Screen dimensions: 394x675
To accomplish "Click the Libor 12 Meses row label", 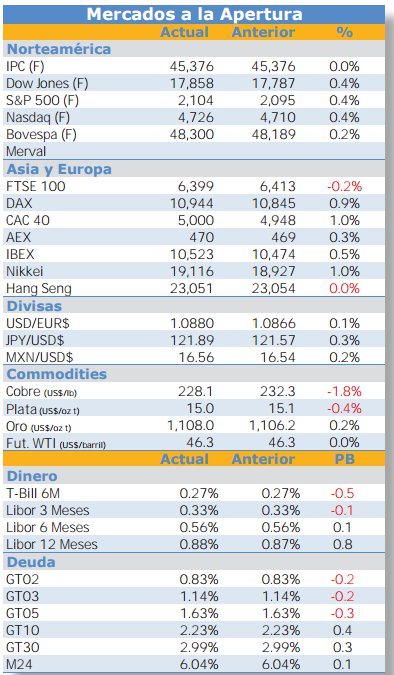I will click(x=52, y=544).
